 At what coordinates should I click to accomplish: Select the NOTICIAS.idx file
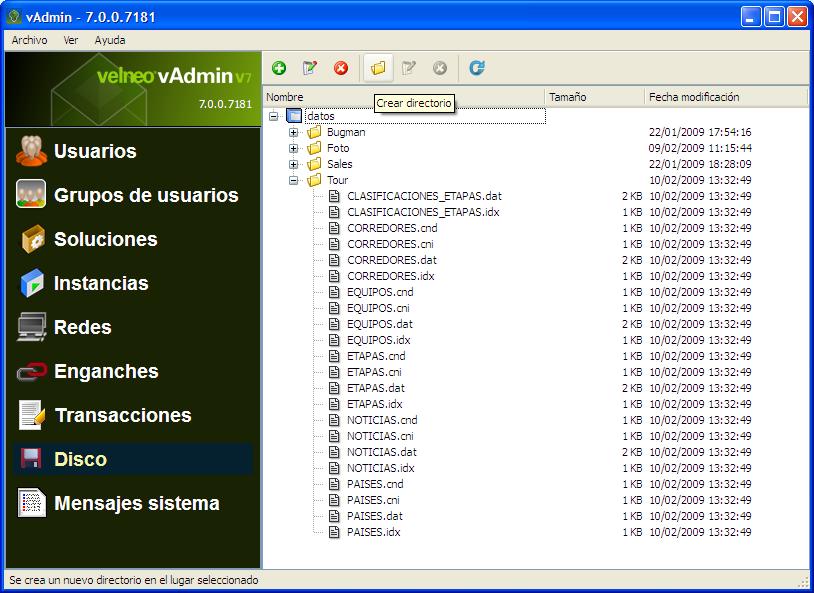pyautogui.click(x=380, y=468)
